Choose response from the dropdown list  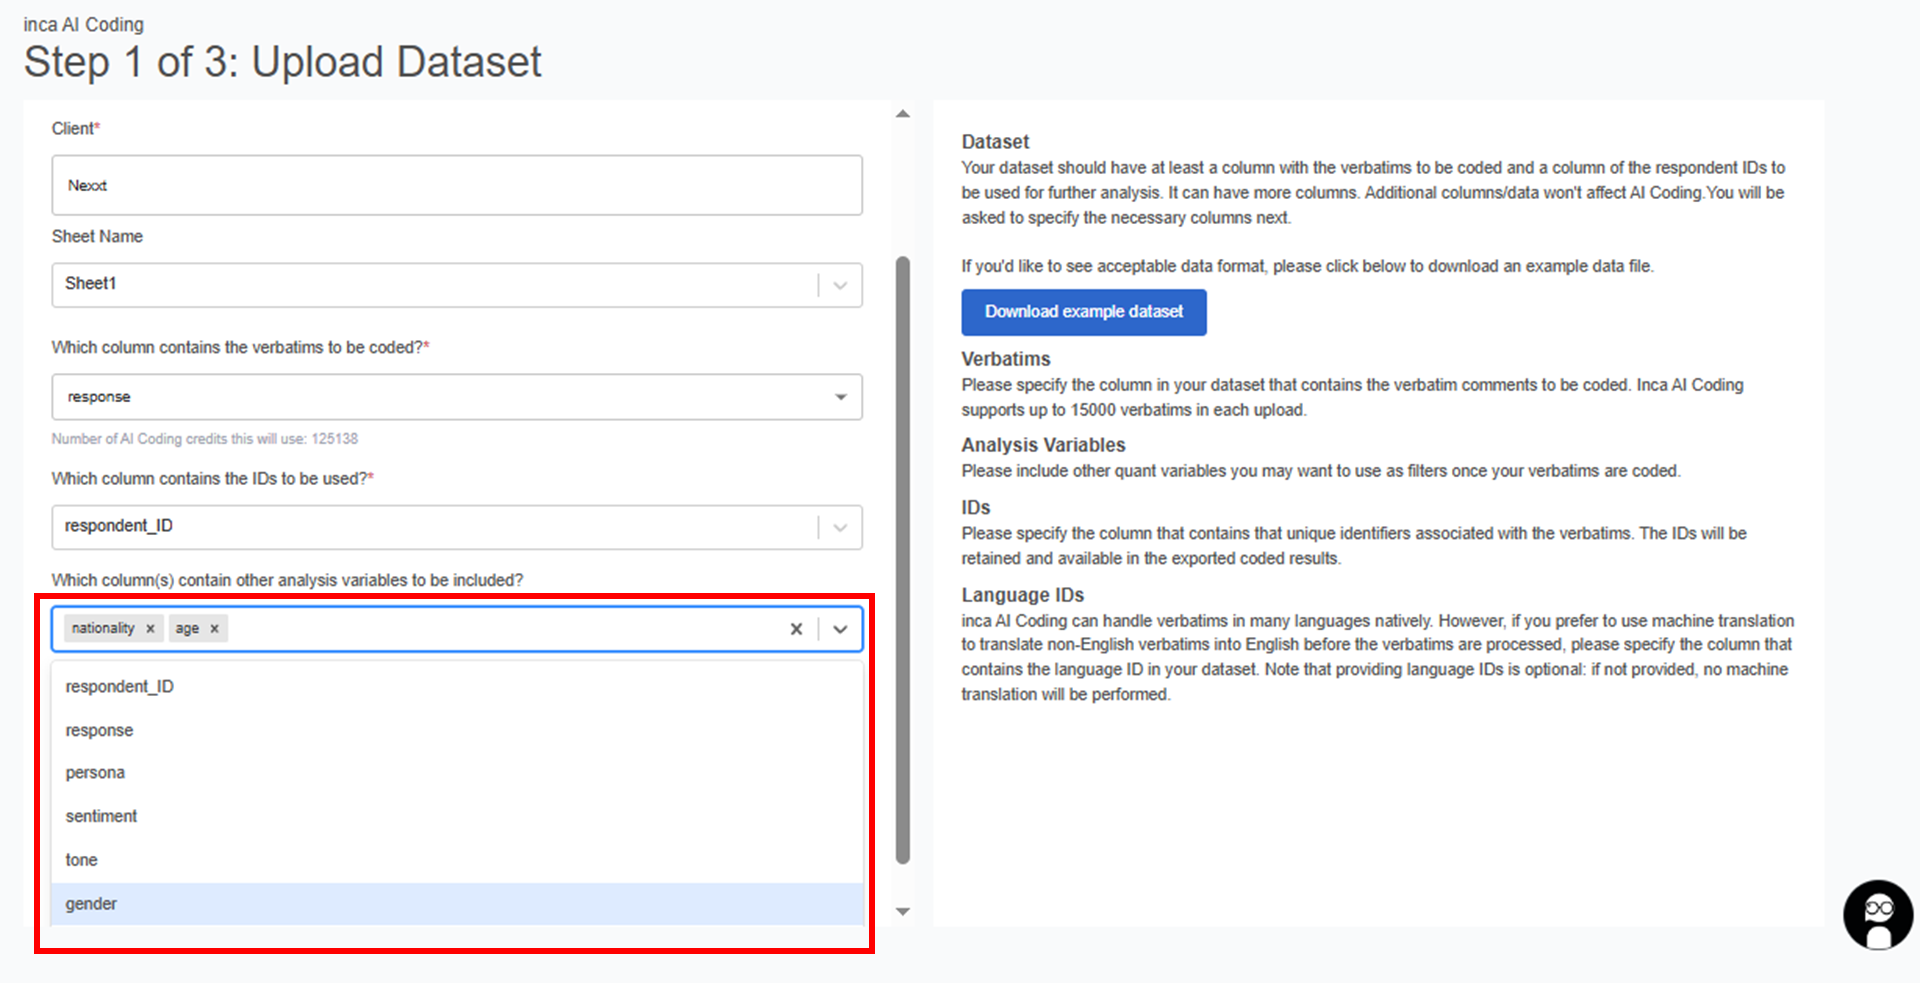pos(99,730)
